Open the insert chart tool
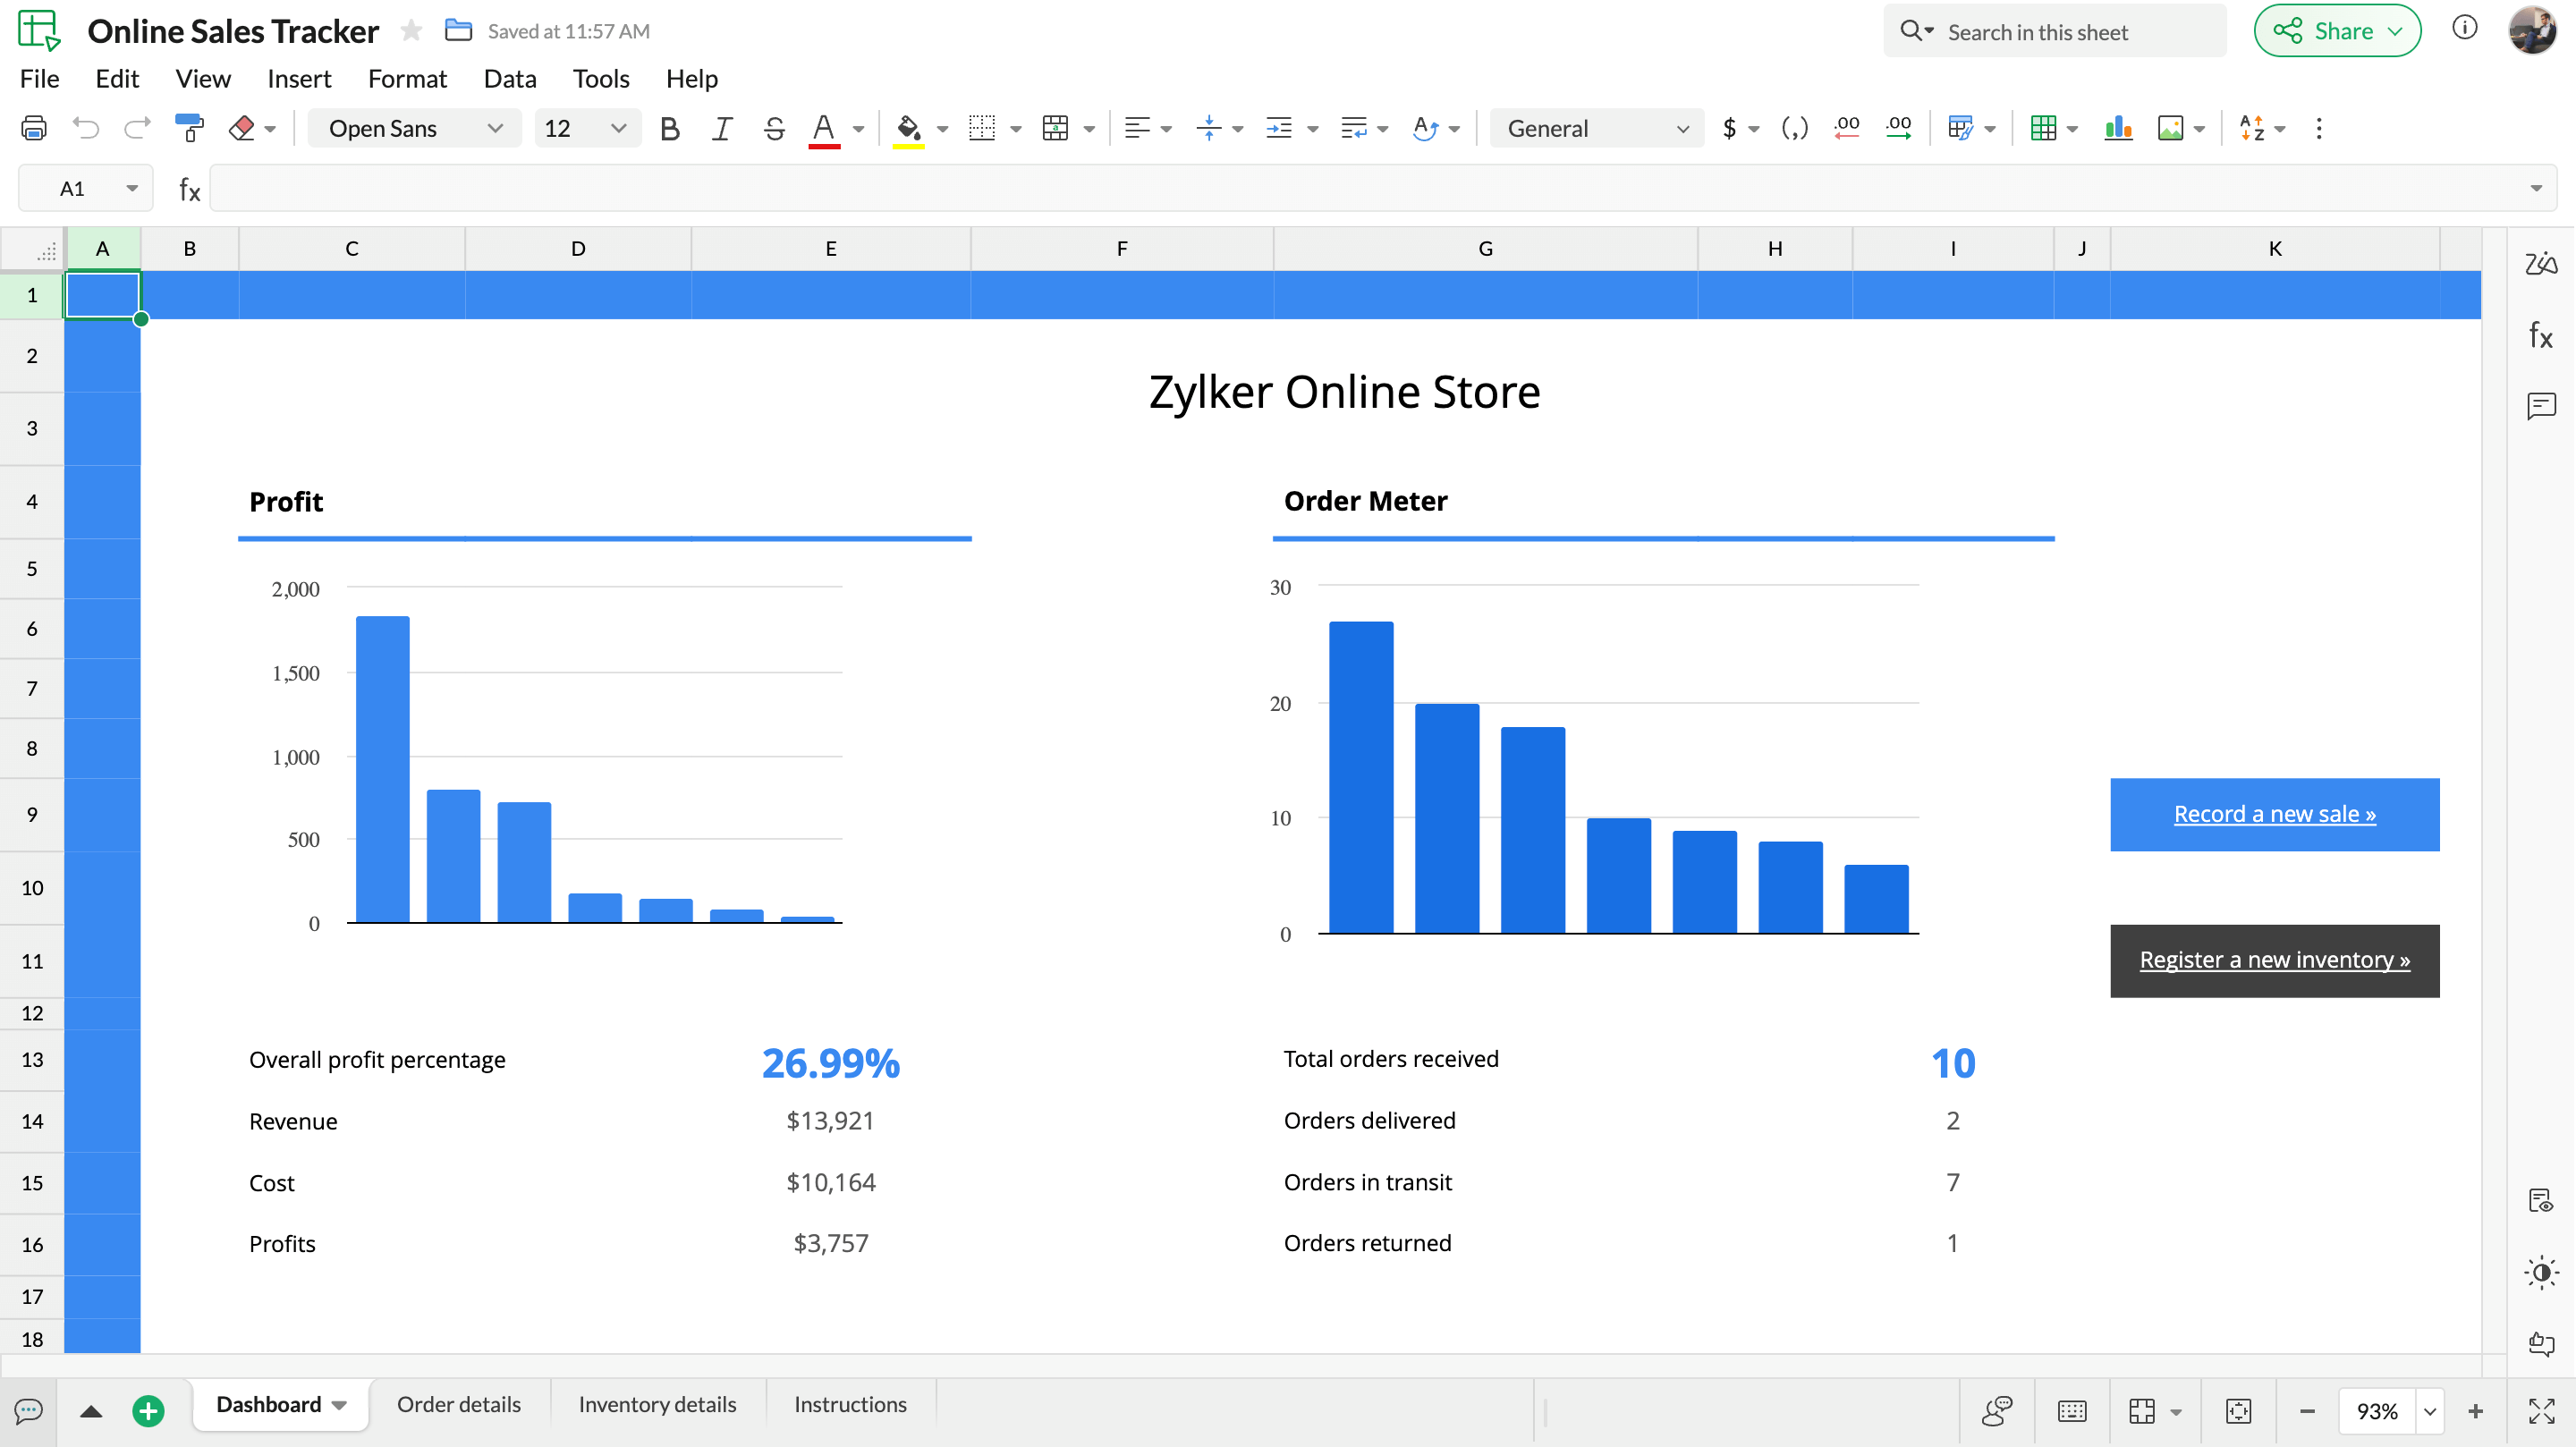The width and height of the screenshot is (2576, 1447). [2119, 128]
